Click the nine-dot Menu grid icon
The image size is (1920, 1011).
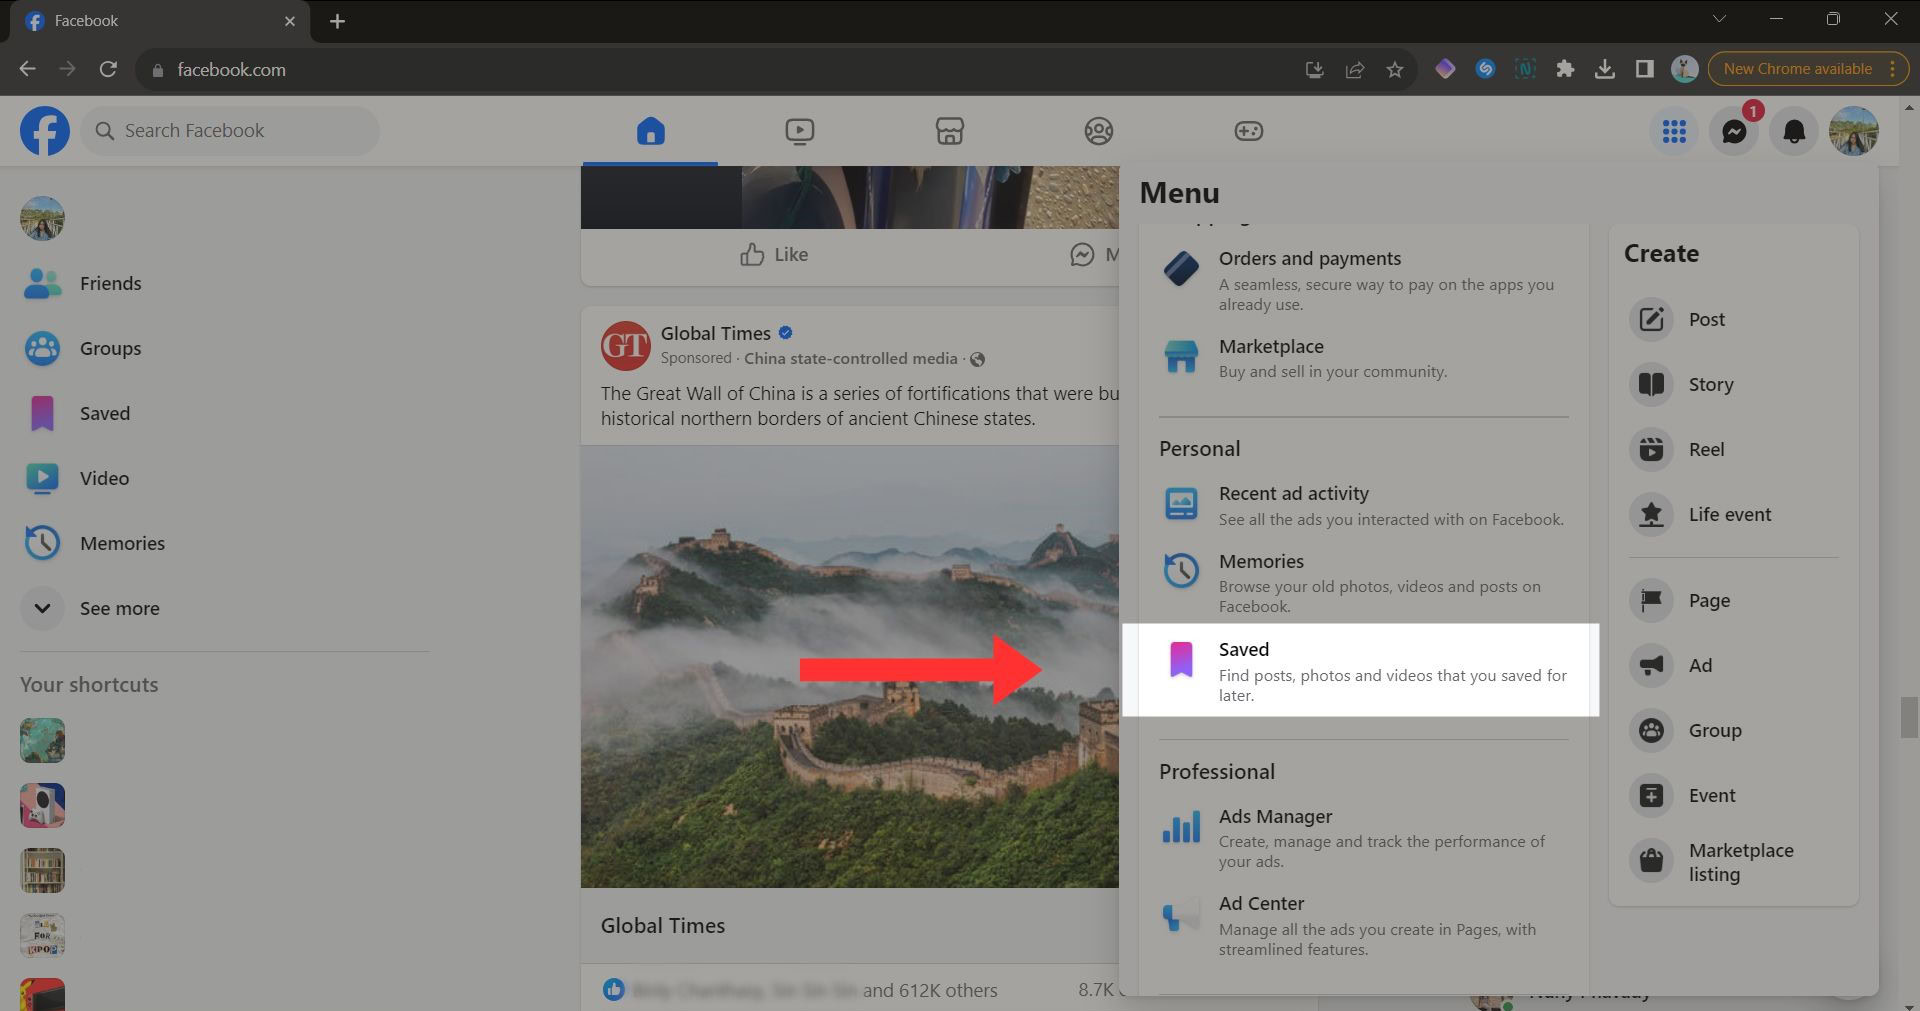pyautogui.click(x=1674, y=131)
